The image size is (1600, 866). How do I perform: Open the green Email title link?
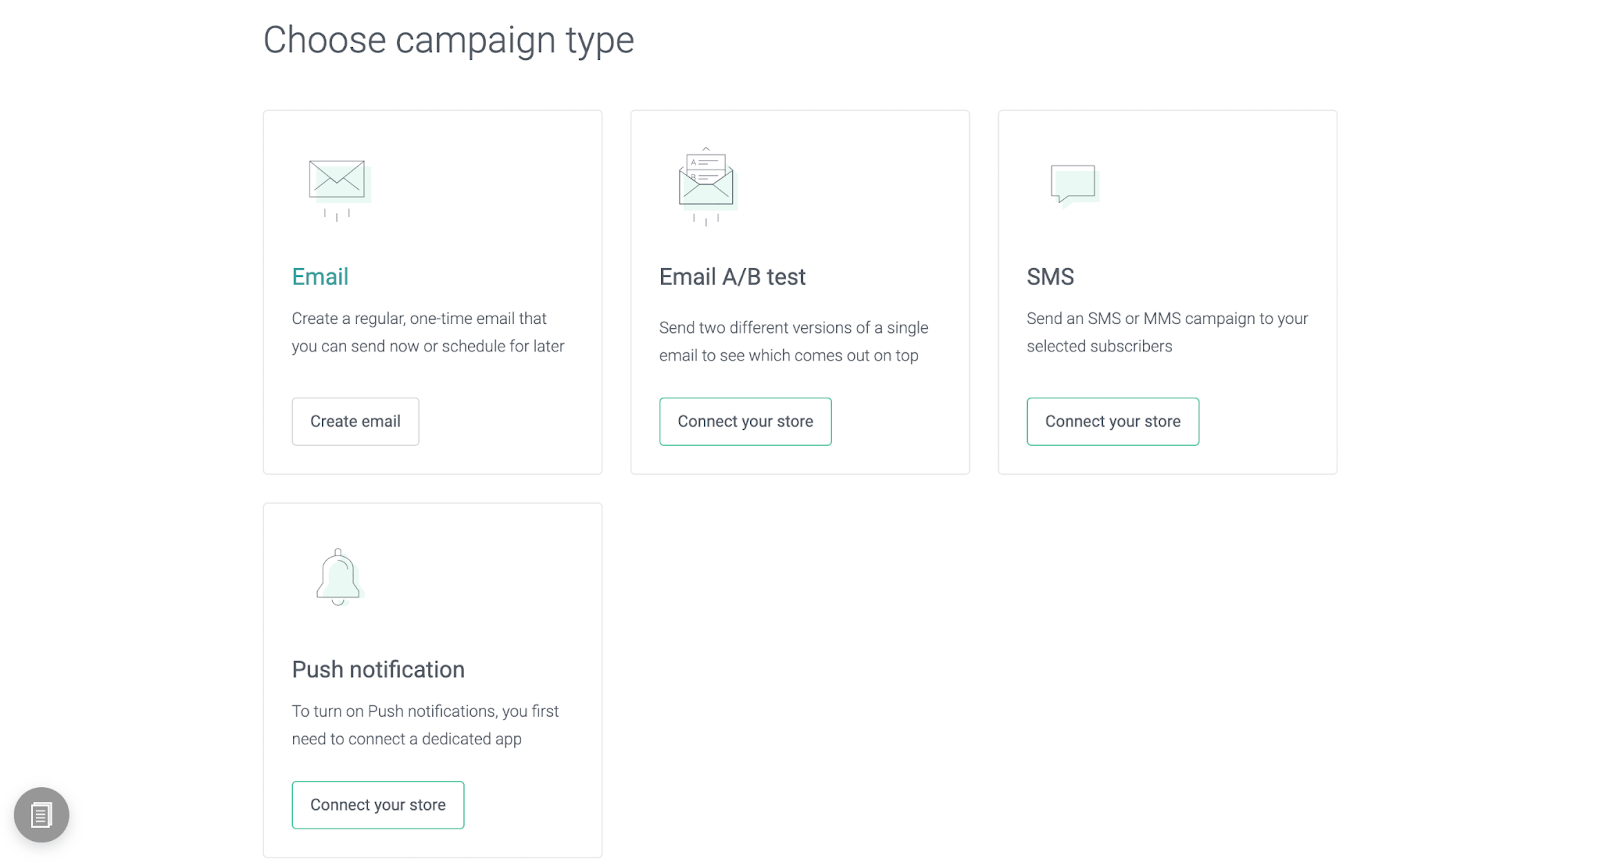(x=320, y=277)
